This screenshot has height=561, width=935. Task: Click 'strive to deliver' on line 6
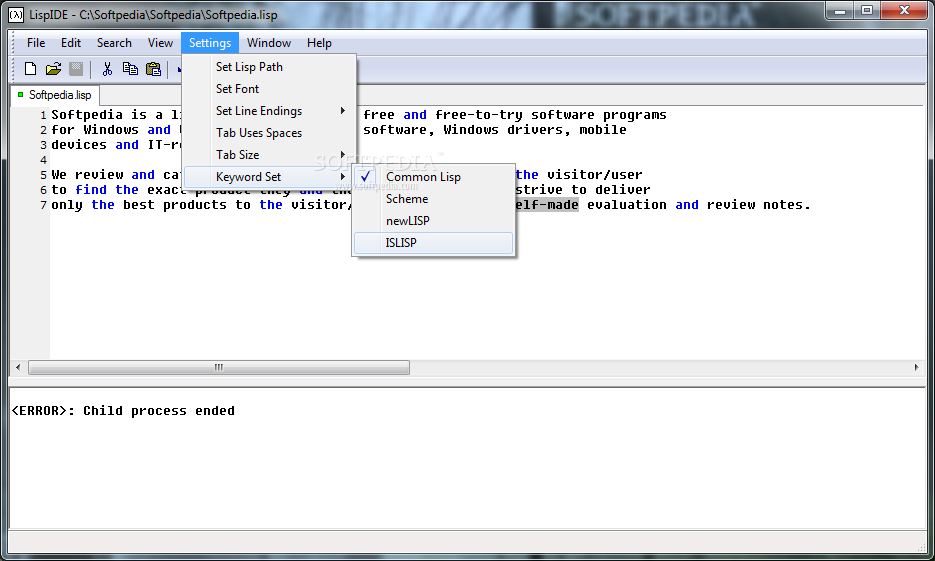coord(583,190)
